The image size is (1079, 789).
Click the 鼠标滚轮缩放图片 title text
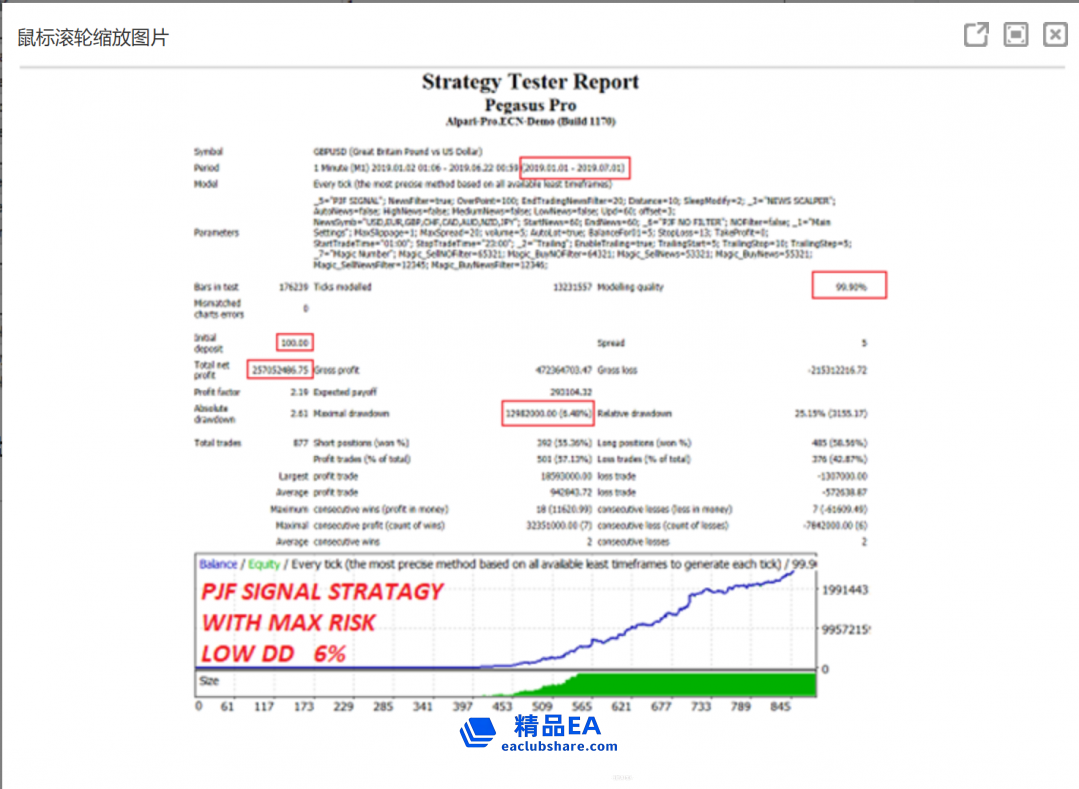(x=93, y=37)
